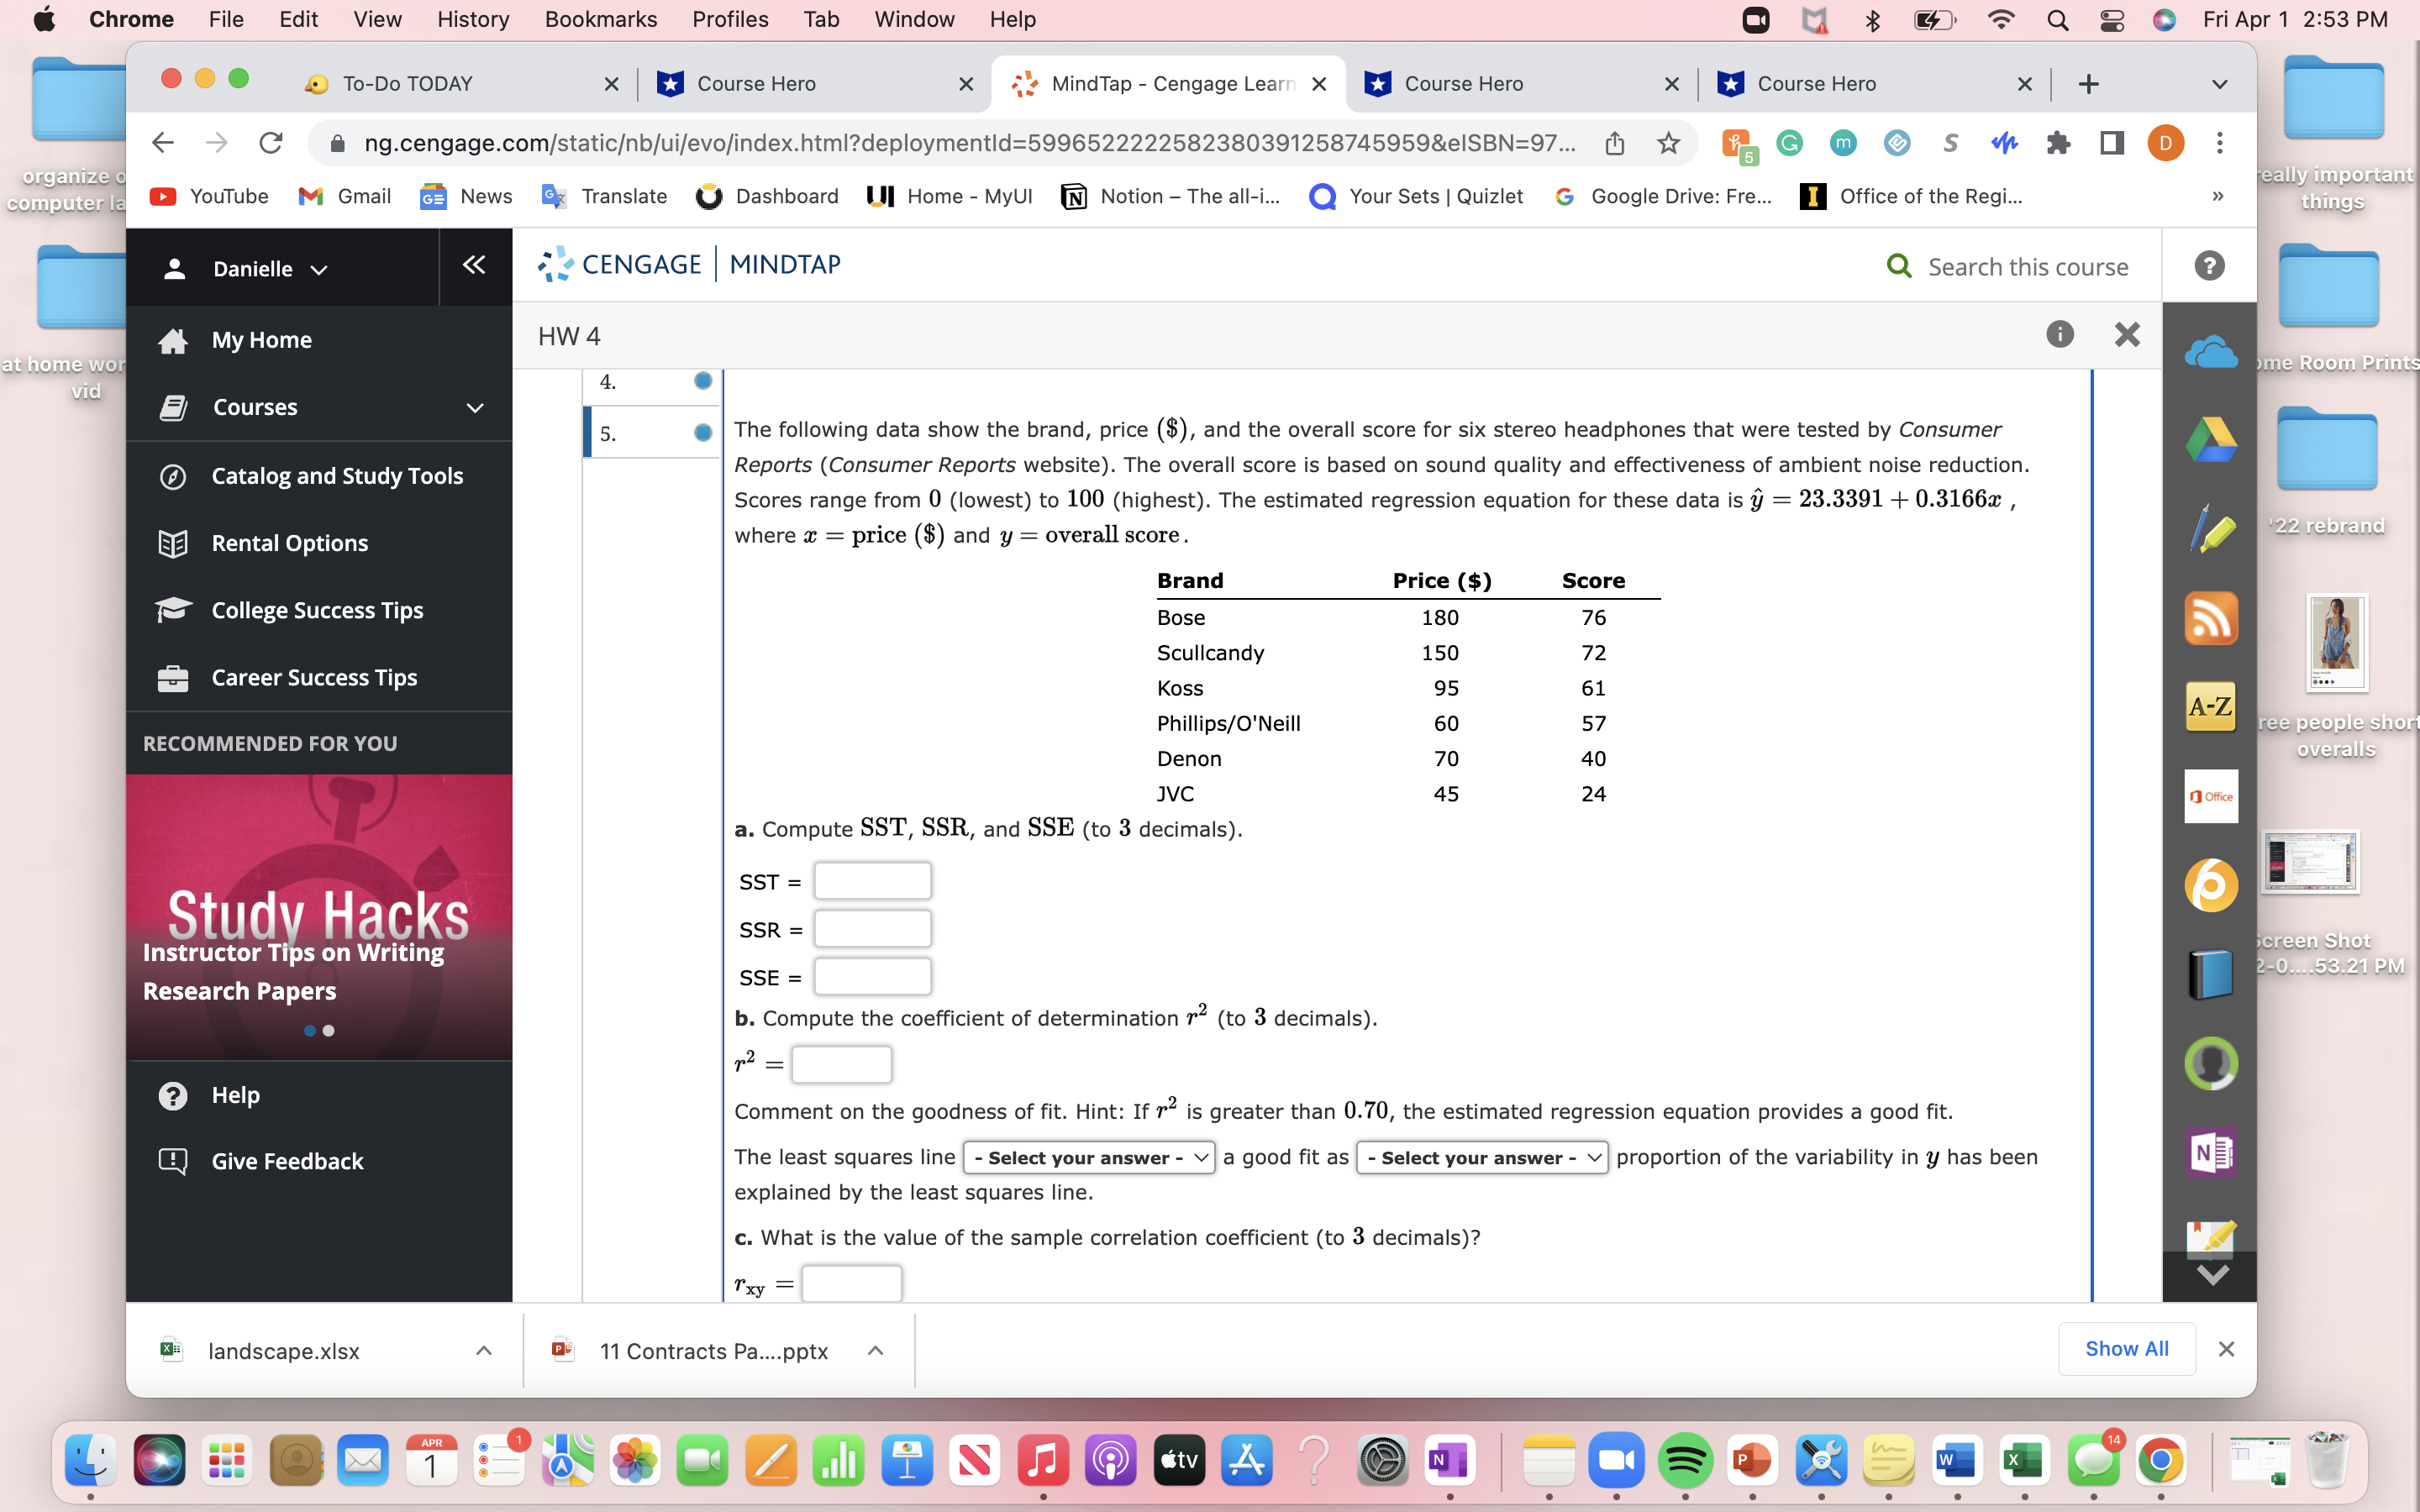Viewport: 2420px width, 1512px height.
Task: Open first least squares line answer dropdown
Action: [1088, 1157]
